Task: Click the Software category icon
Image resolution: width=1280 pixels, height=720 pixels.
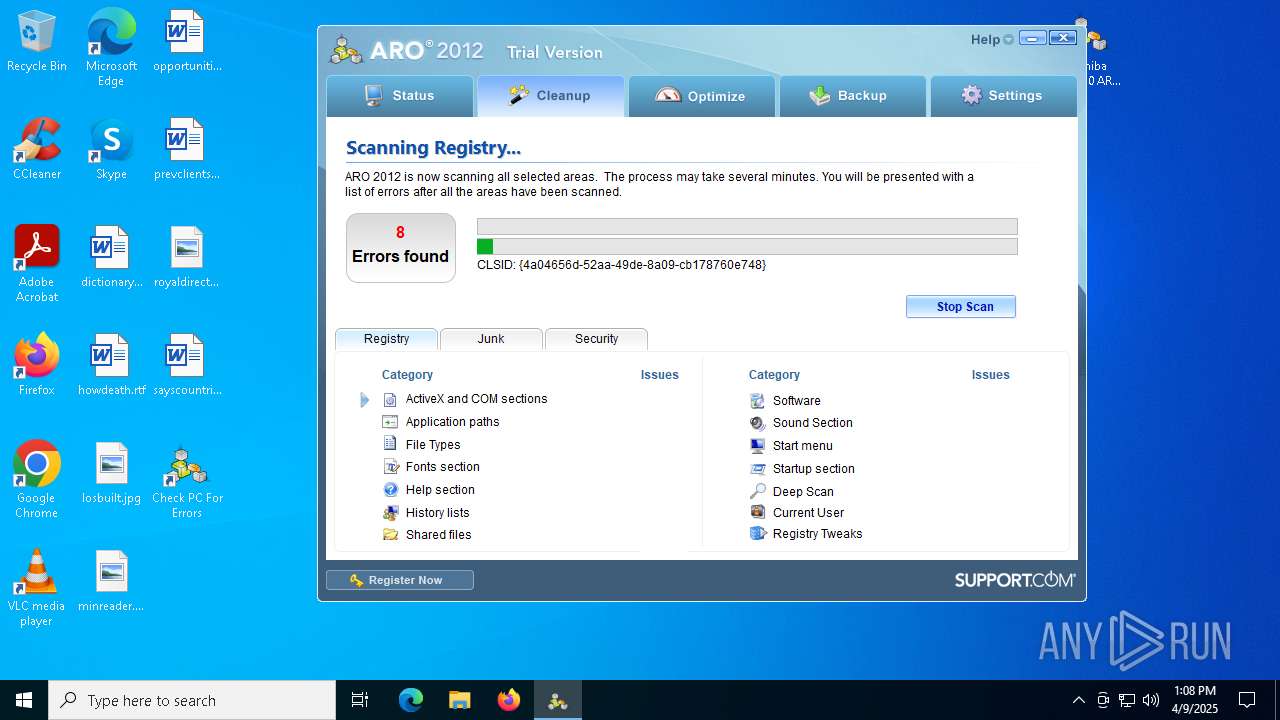Action: [x=758, y=401]
